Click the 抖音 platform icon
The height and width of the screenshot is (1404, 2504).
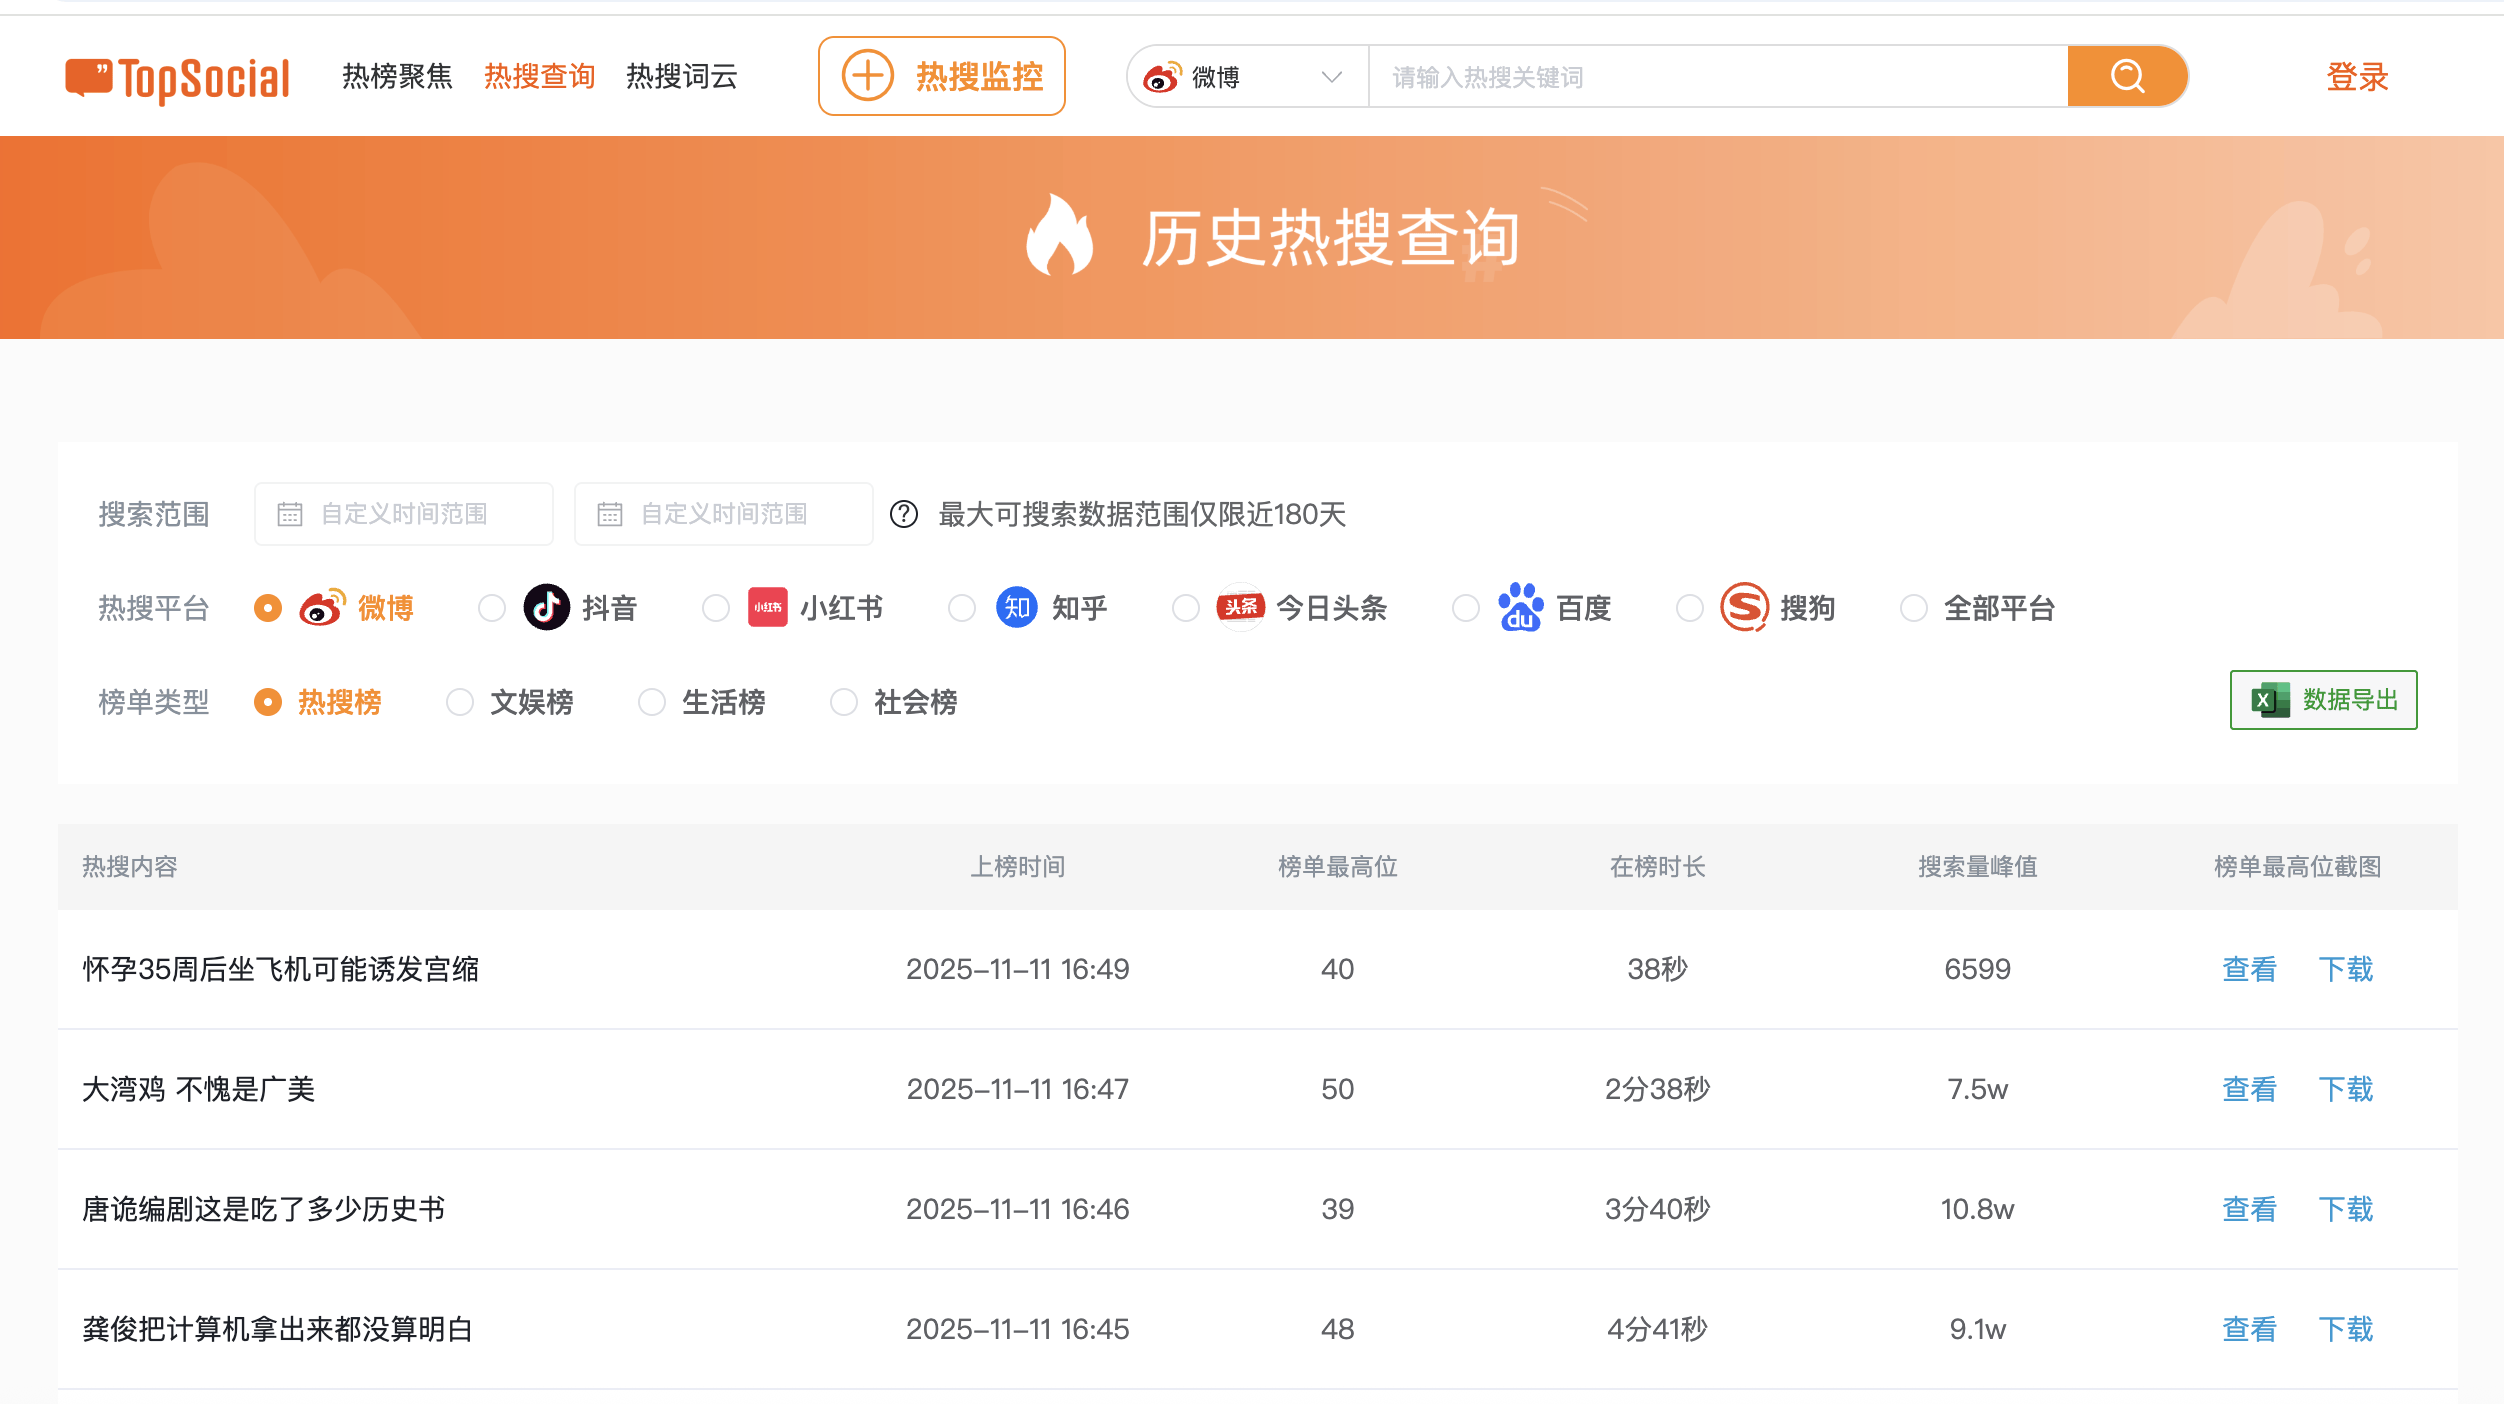click(547, 607)
